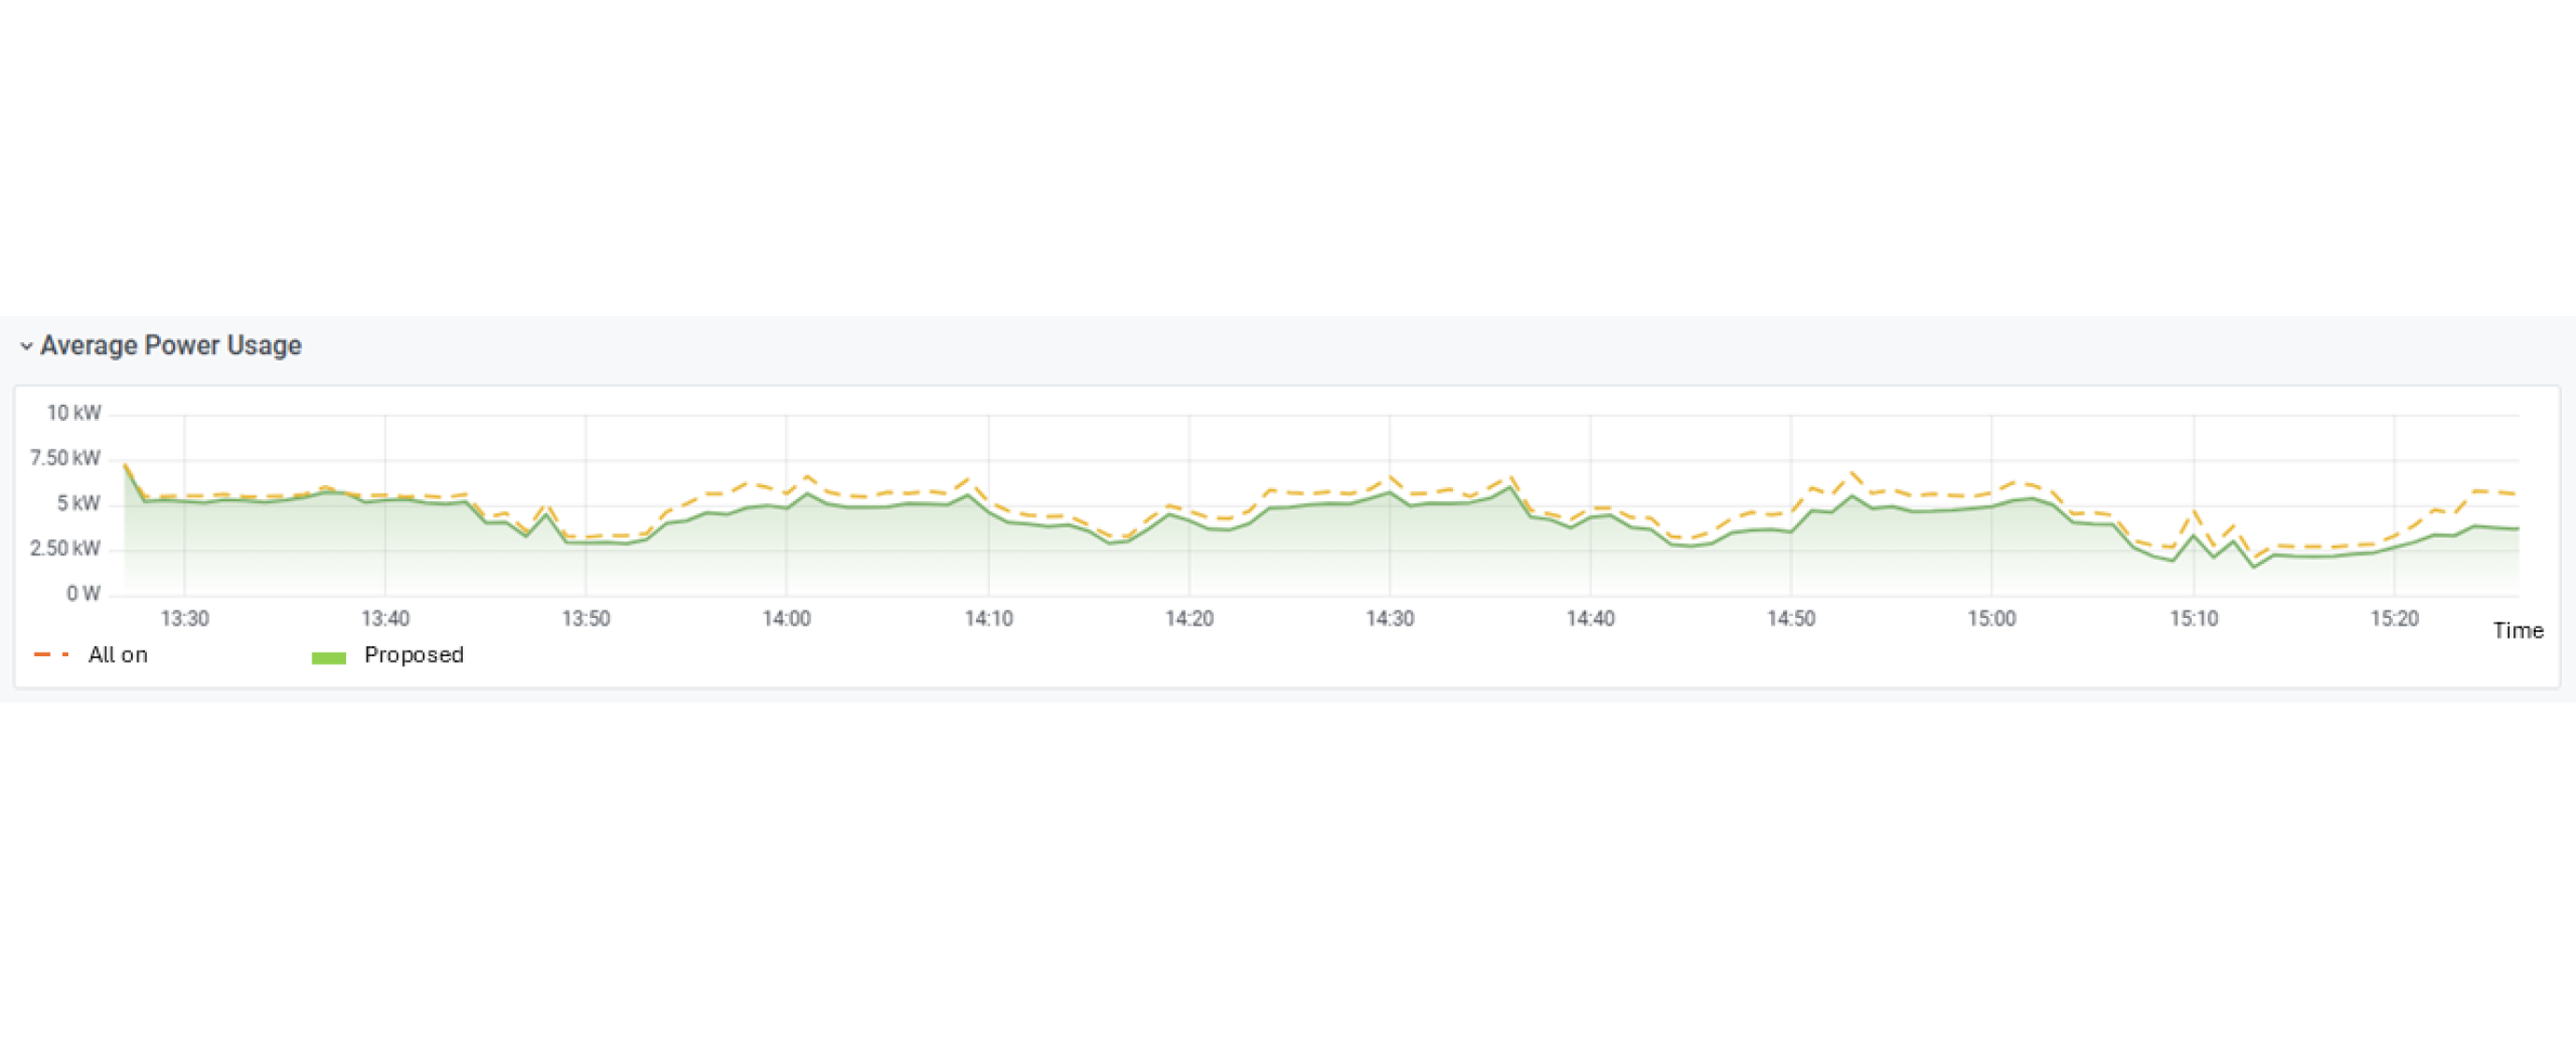2576x1063 pixels.
Task: Click the Average Power Usage row title
Action: pos(170,345)
